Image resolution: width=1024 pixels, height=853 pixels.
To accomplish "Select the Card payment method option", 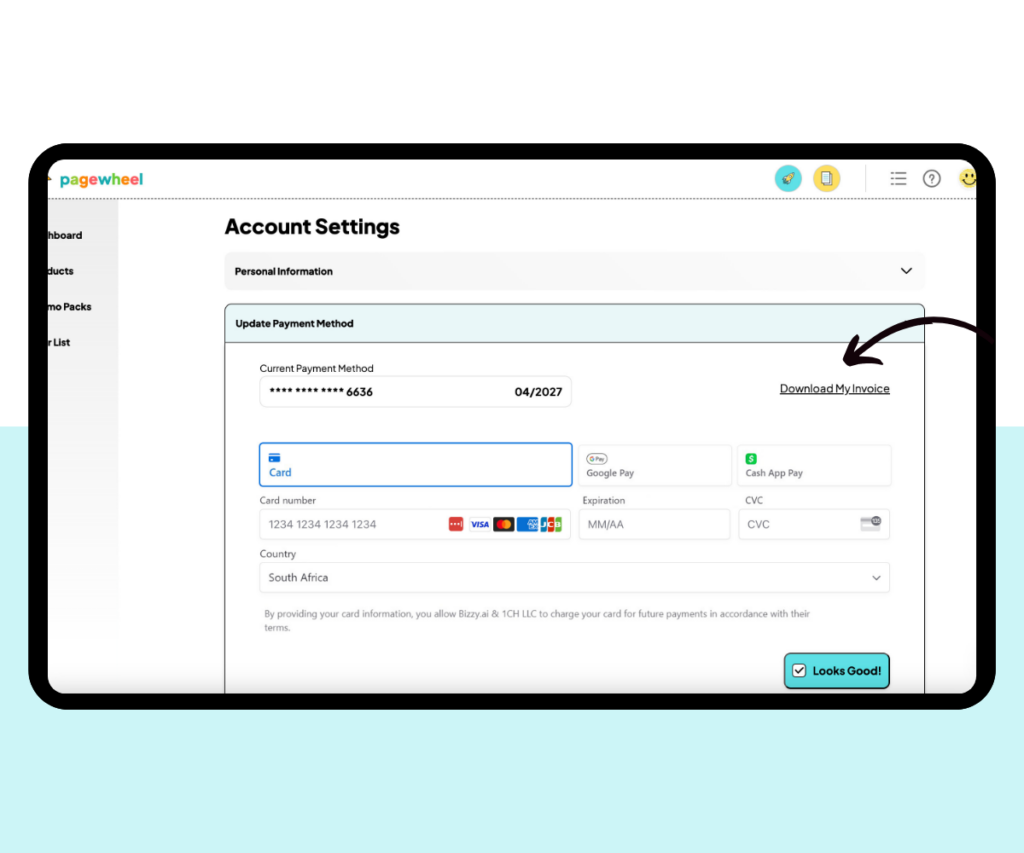I will (x=415, y=464).
